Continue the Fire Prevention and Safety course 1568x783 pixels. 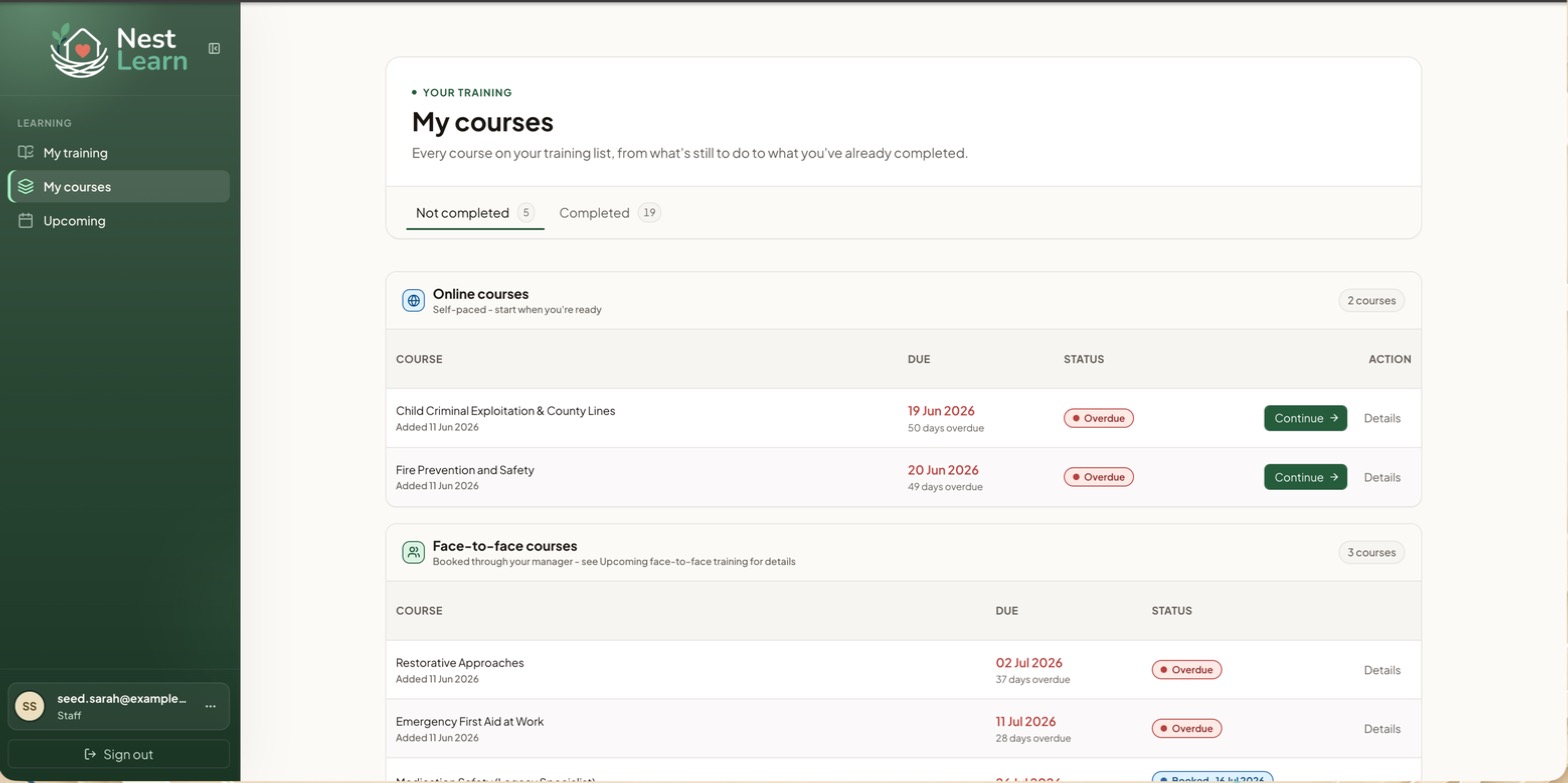coord(1305,477)
